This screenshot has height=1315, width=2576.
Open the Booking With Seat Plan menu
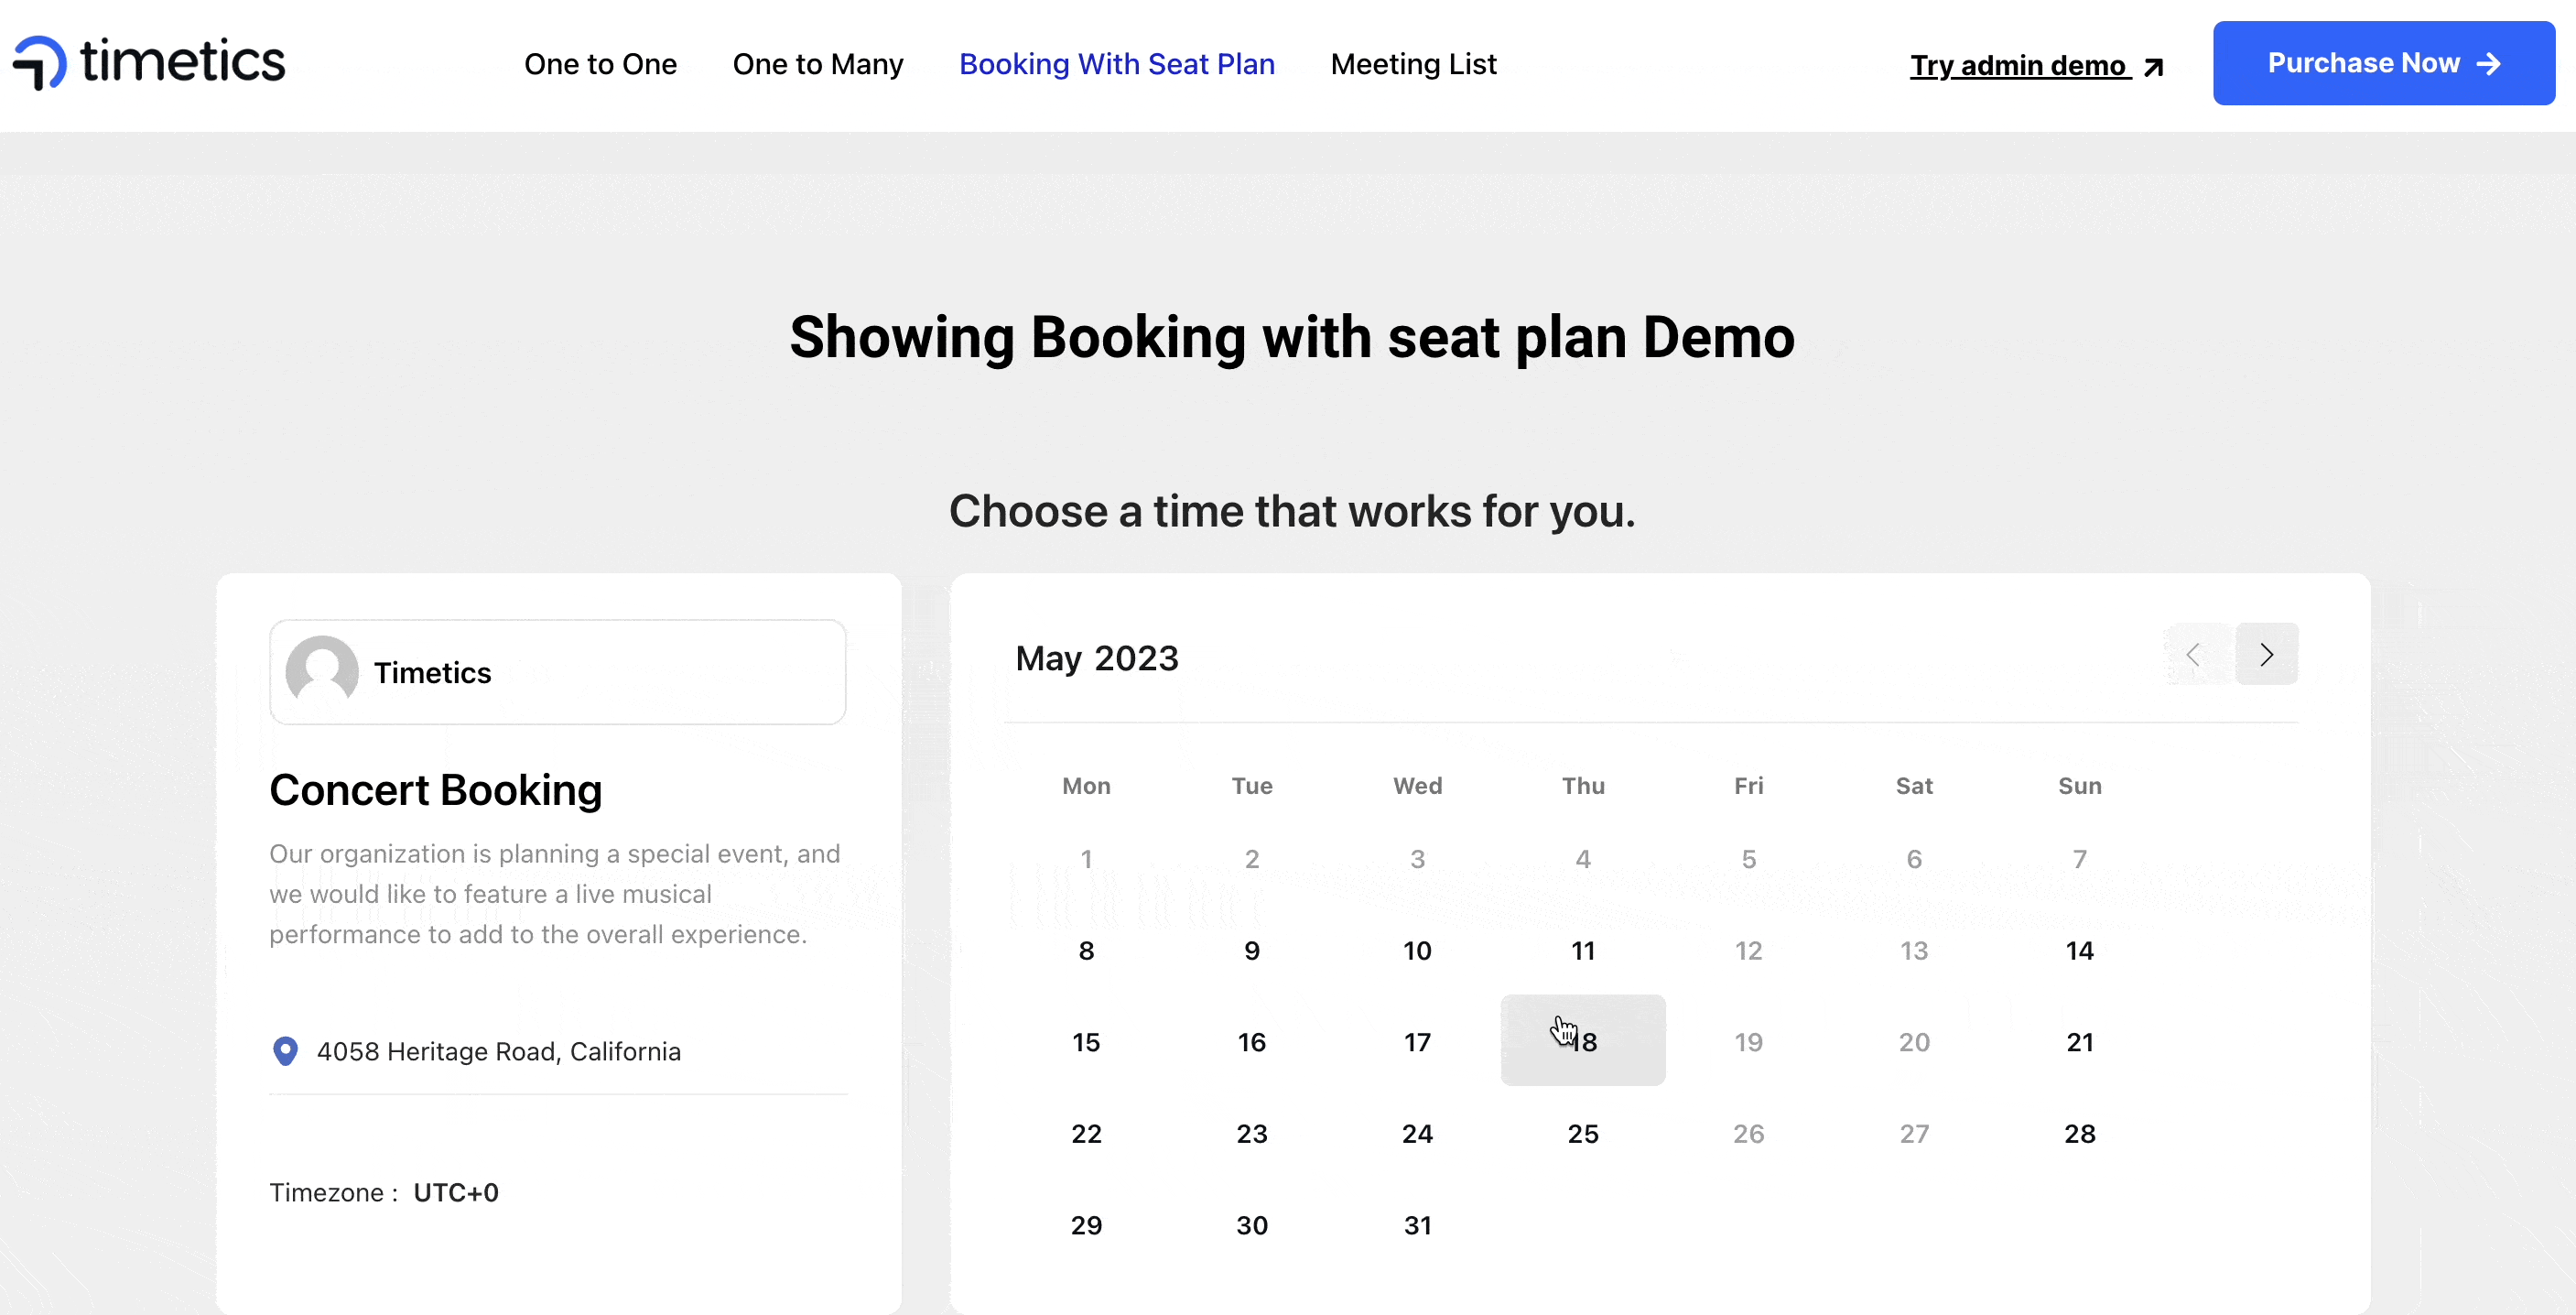[1116, 64]
